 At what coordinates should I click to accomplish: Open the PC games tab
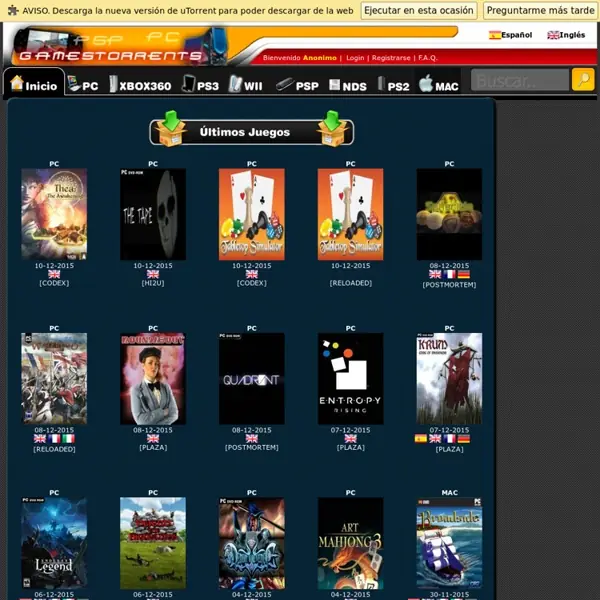[x=83, y=84]
